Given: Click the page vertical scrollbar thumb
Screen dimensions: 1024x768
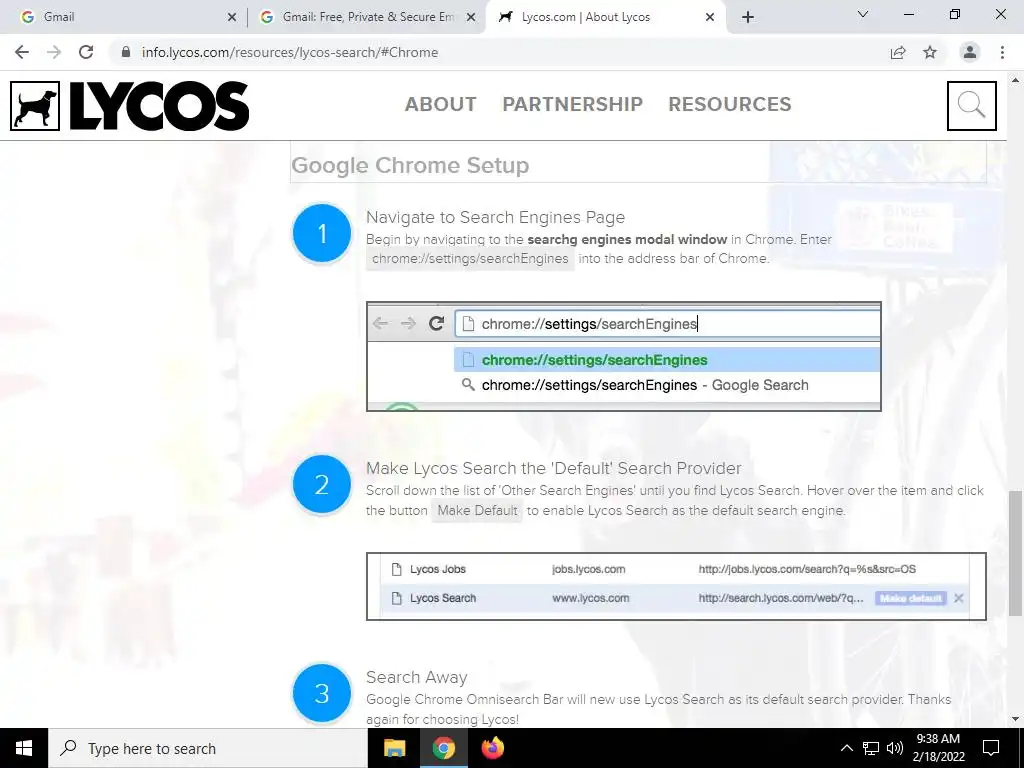Looking at the screenshot, I should pos(1015,553).
